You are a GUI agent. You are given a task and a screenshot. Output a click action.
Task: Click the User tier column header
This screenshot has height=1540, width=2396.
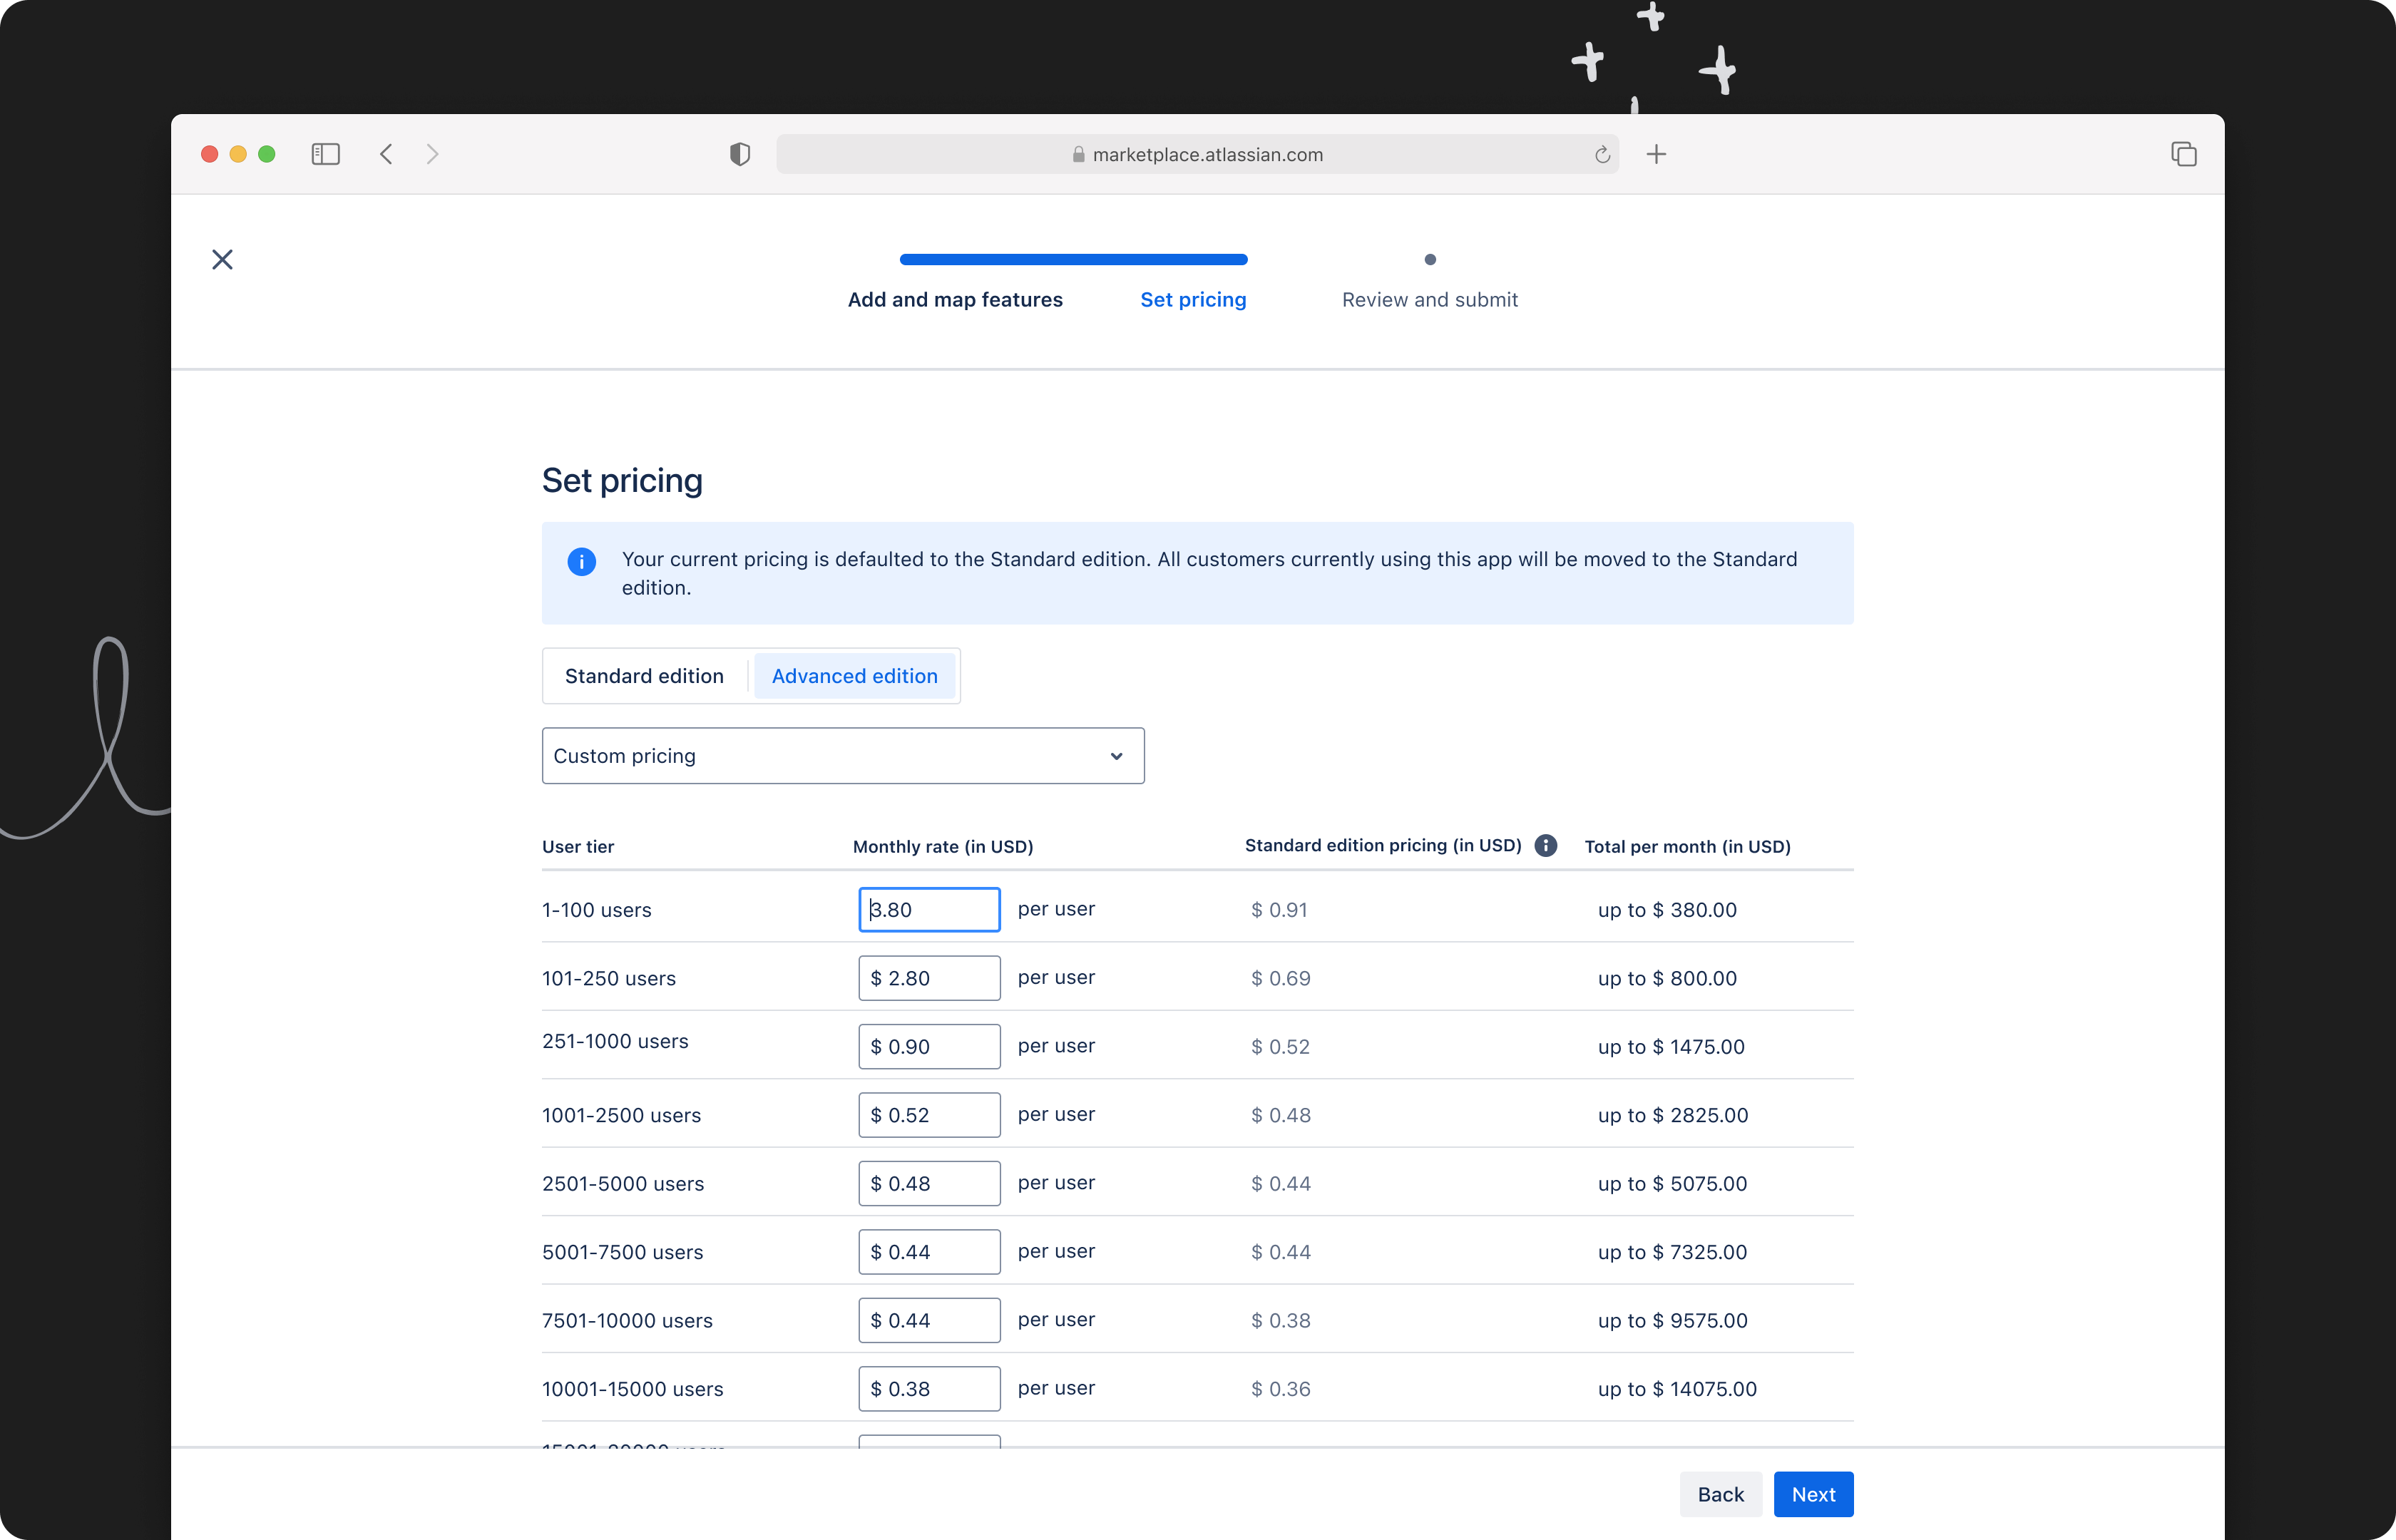[x=578, y=847]
